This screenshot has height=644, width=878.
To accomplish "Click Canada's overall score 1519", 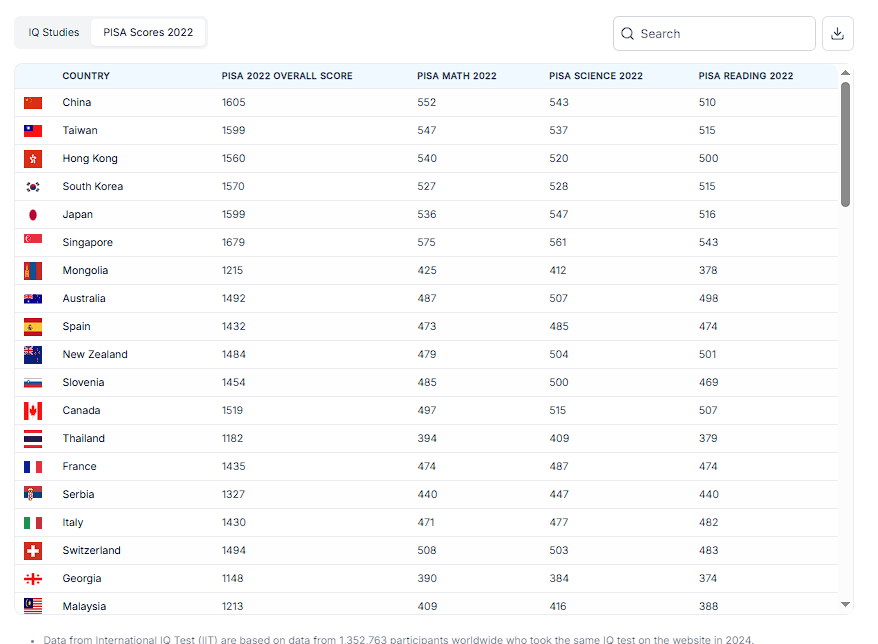I will point(232,410).
